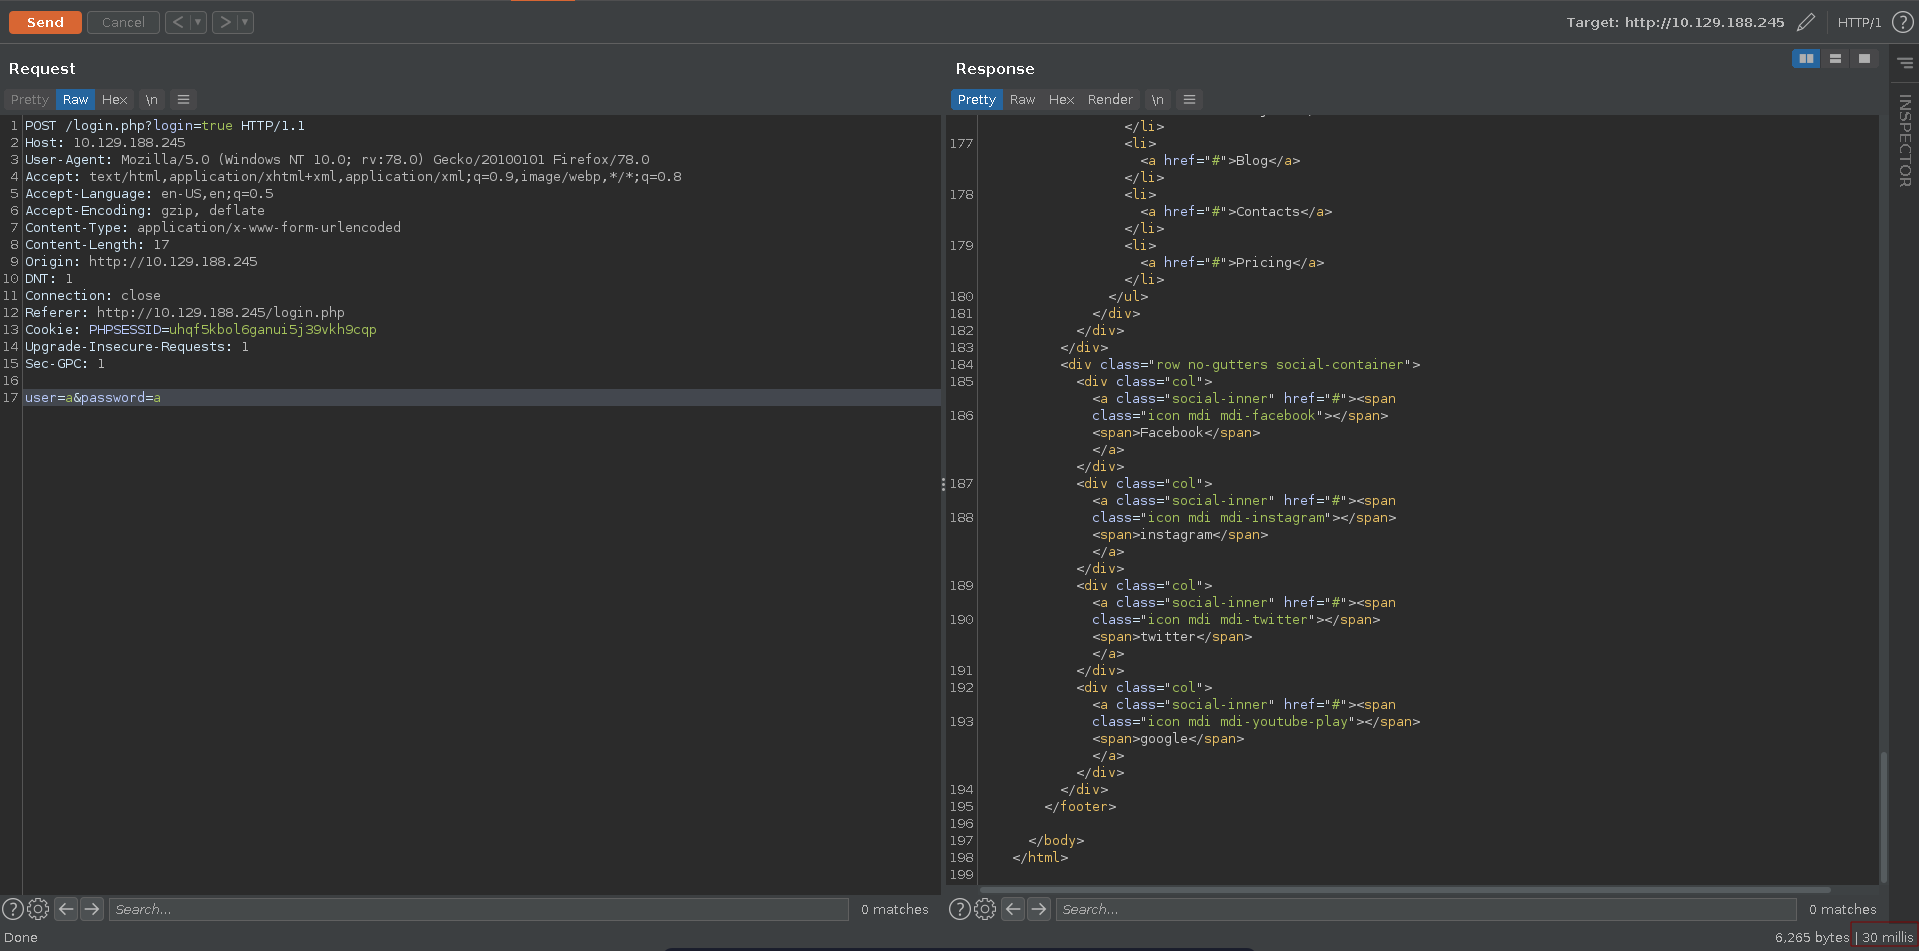Screen dimensions: 1919x951
Task: Open the next request history dropdown arrow
Action: (x=245, y=22)
